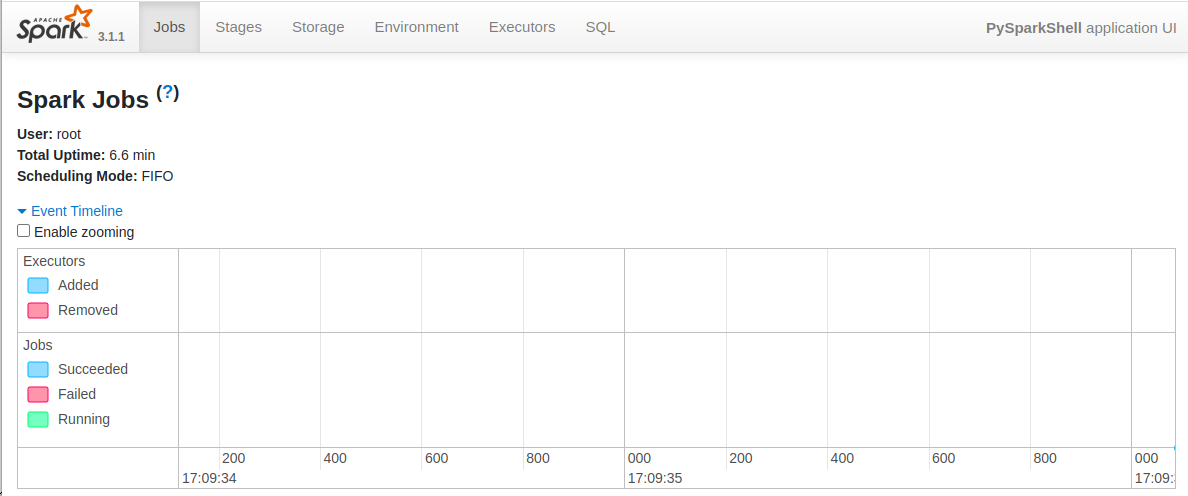Click the Executors Removed red swatch
This screenshot has height=496, width=1188.
(x=38, y=311)
